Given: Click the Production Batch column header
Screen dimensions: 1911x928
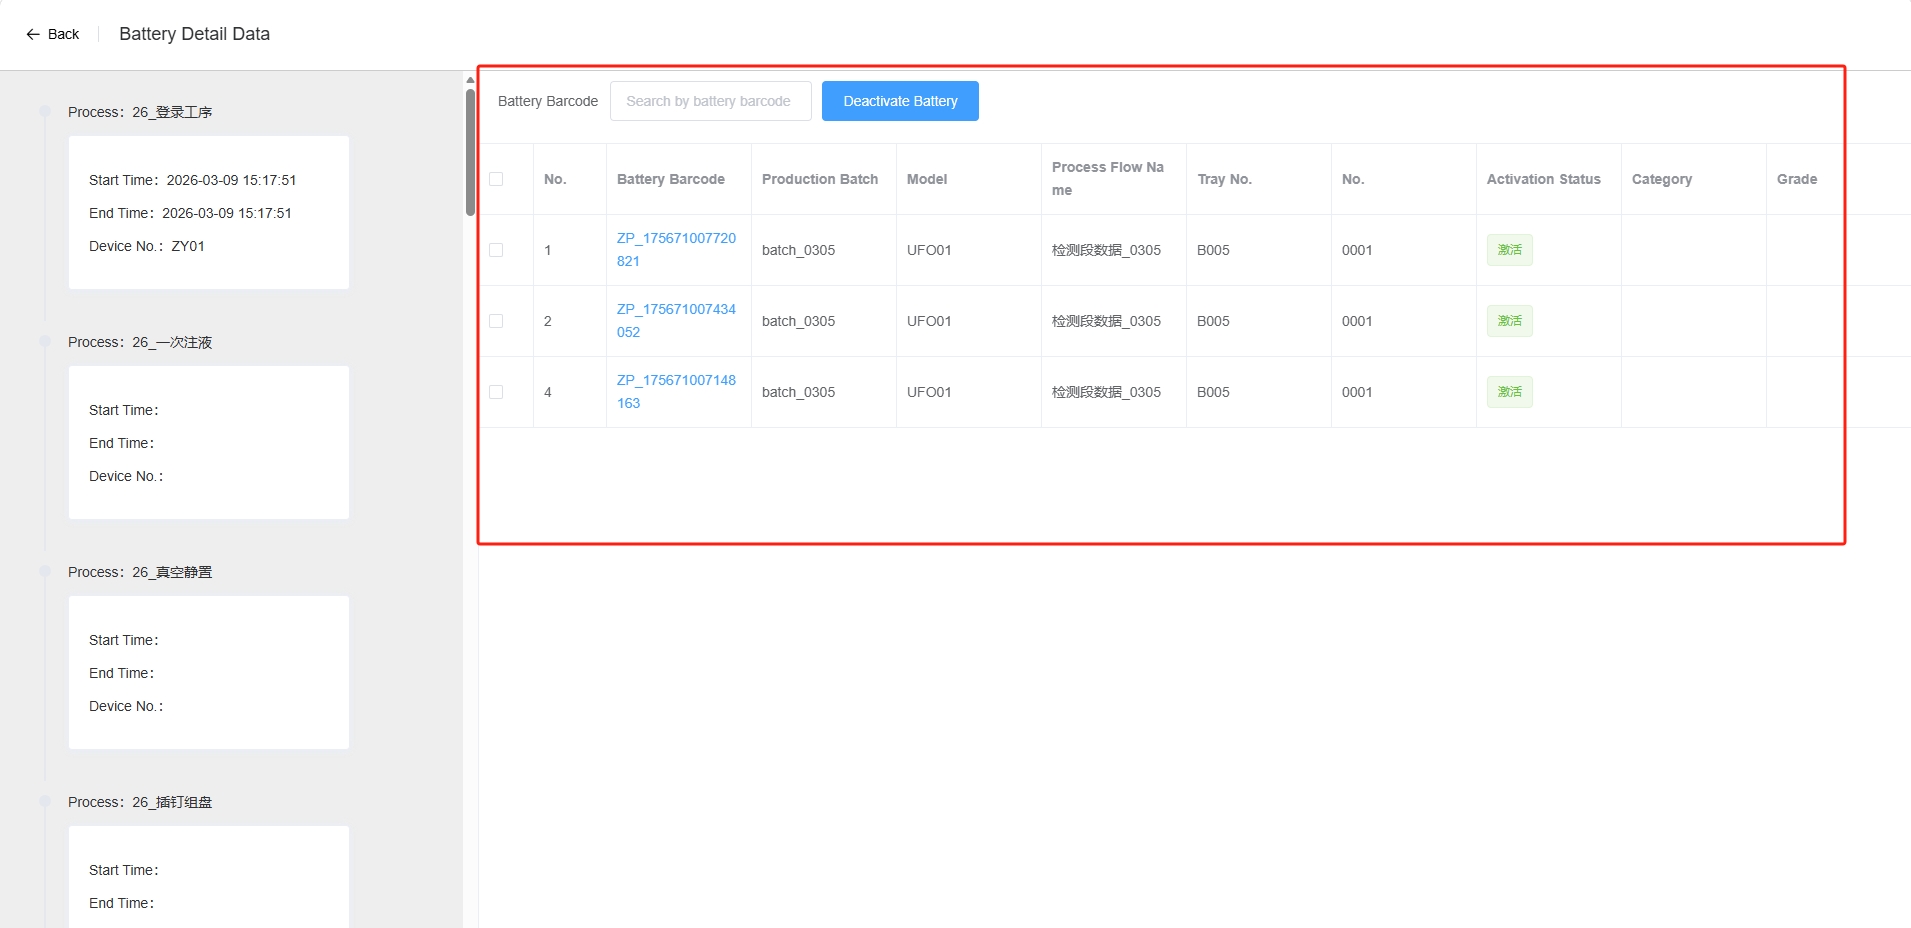Looking at the screenshot, I should (x=820, y=179).
